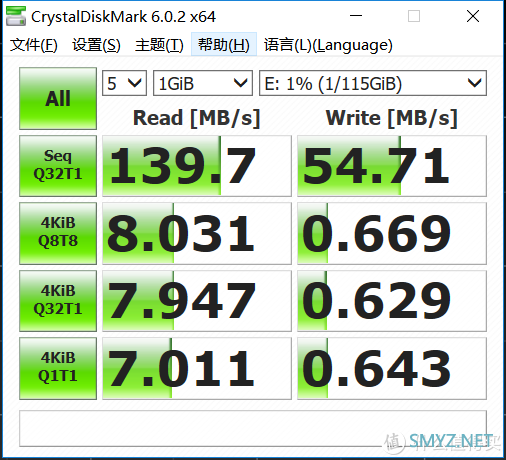Image resolution: width=506 pixels, height=460 pixels.
Task: Run all benchmarks with the All button
Action: click(x=58, y=98)
